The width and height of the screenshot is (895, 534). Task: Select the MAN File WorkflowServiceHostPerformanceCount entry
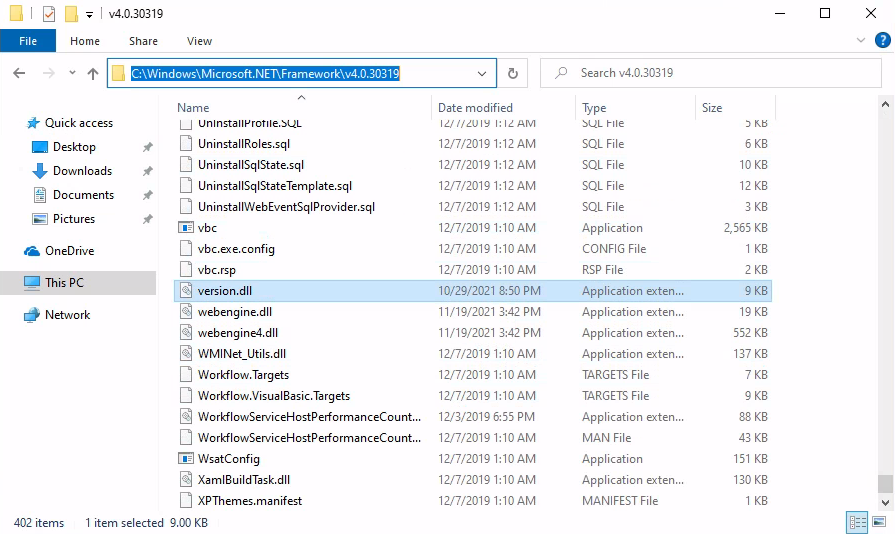pyautogui.click(x=309, y=438)
